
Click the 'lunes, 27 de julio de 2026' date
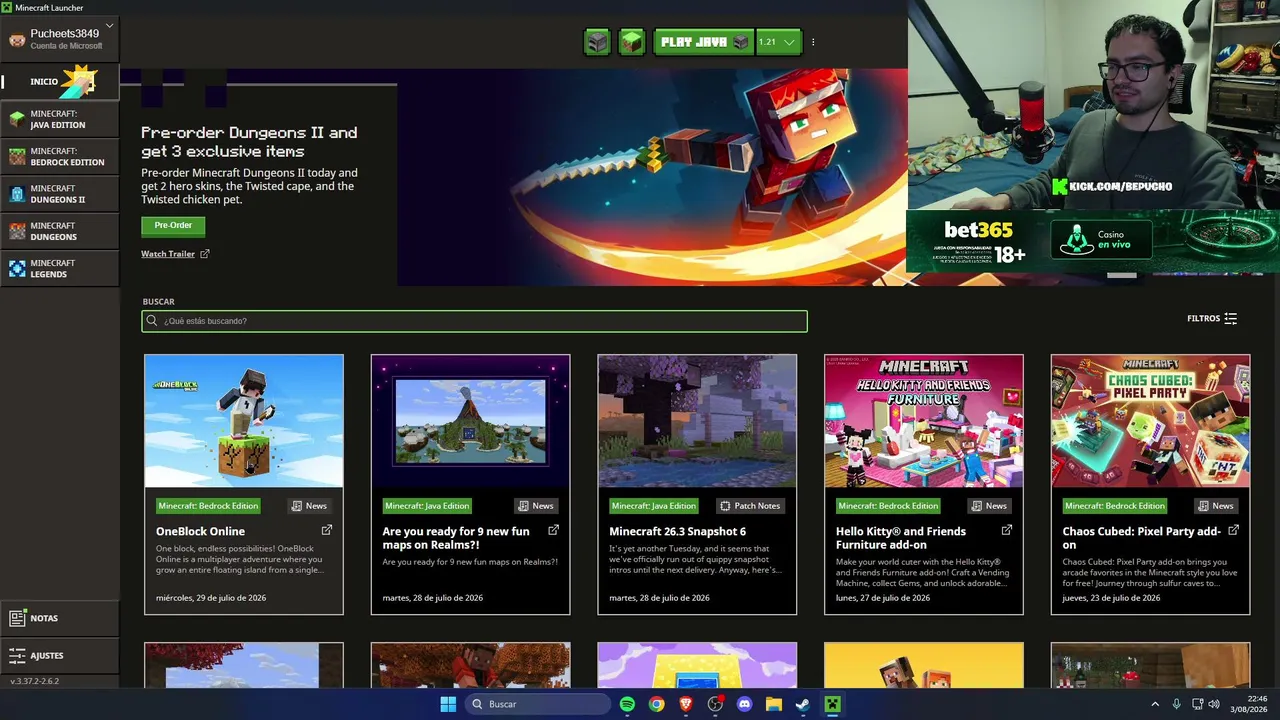(883, 598)
